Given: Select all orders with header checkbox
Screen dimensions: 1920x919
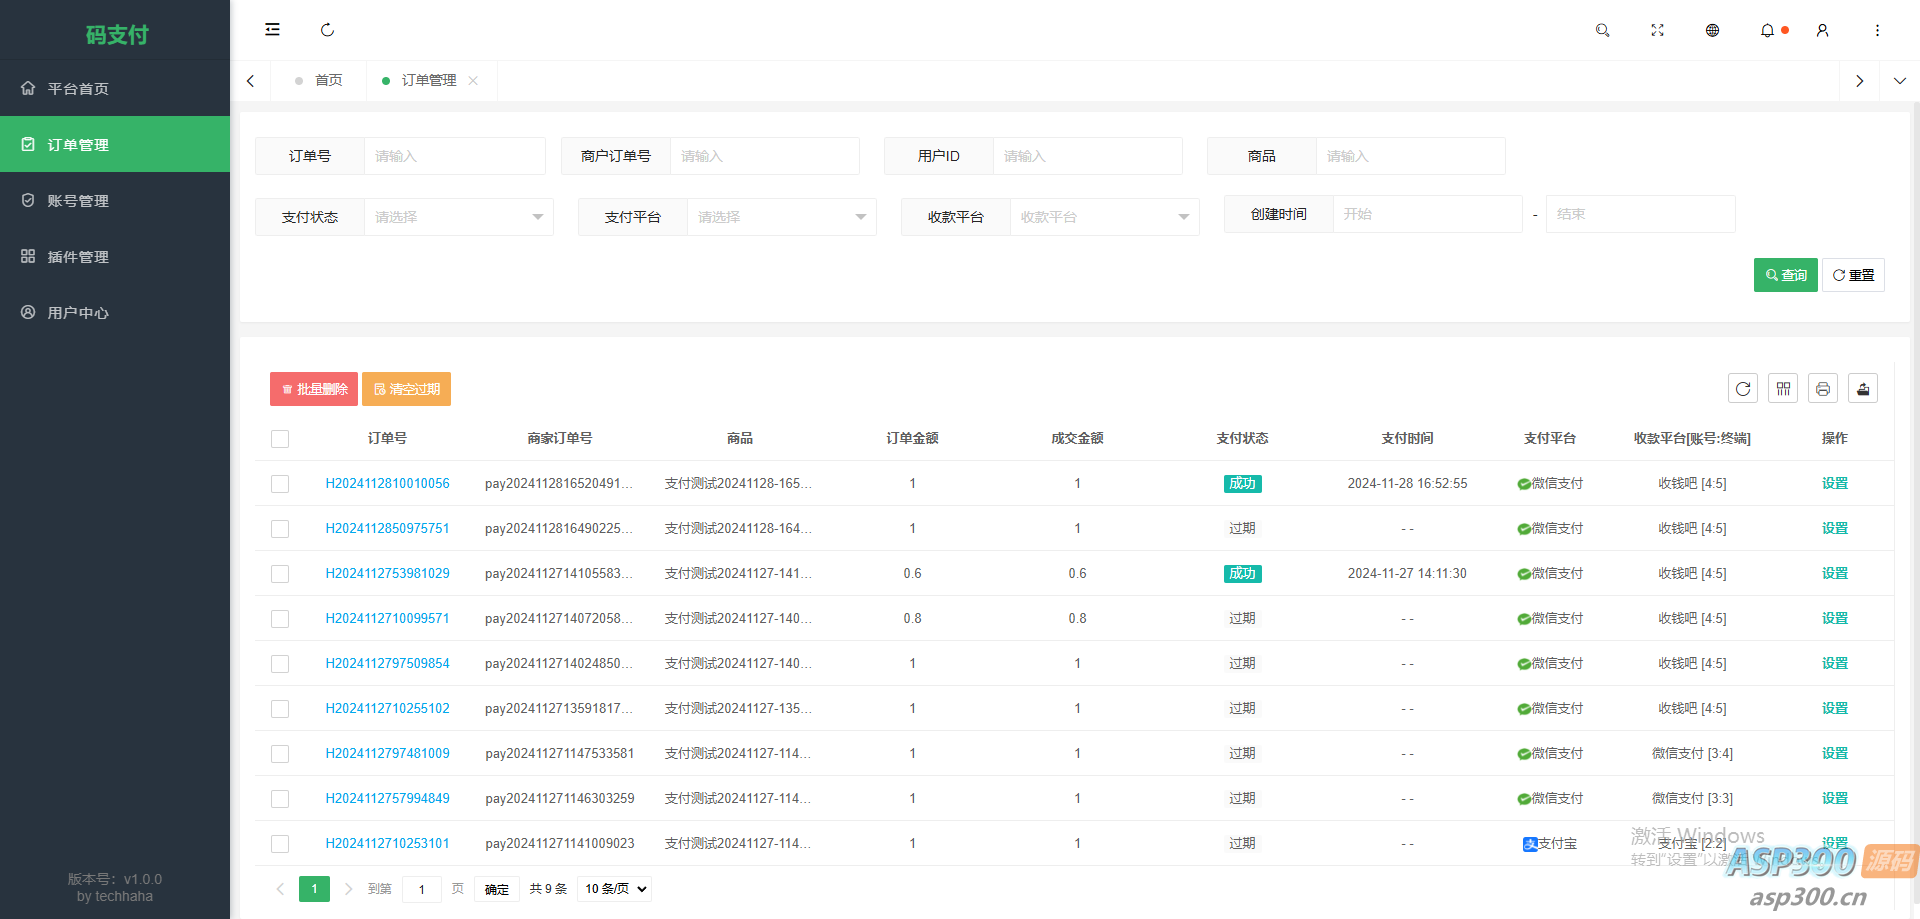Looking at the screenshot, I should 280,438.
